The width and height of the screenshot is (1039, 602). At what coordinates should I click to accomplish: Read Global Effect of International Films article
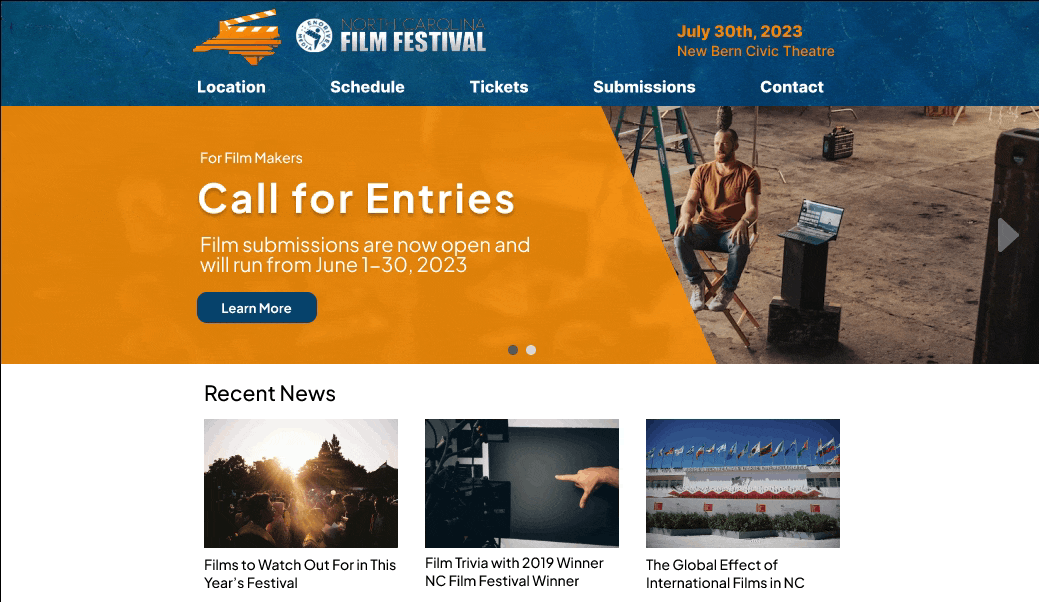[725, 574]
